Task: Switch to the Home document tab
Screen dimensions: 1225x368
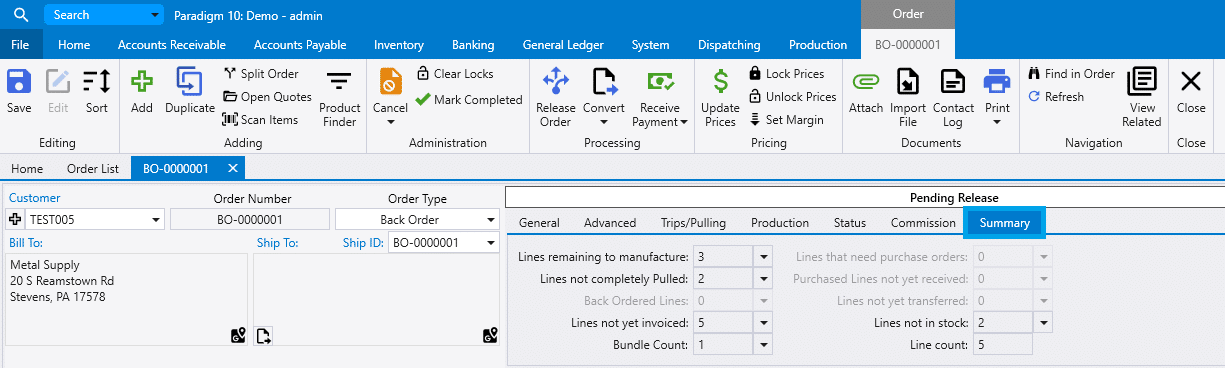Action: coord(27,168)
